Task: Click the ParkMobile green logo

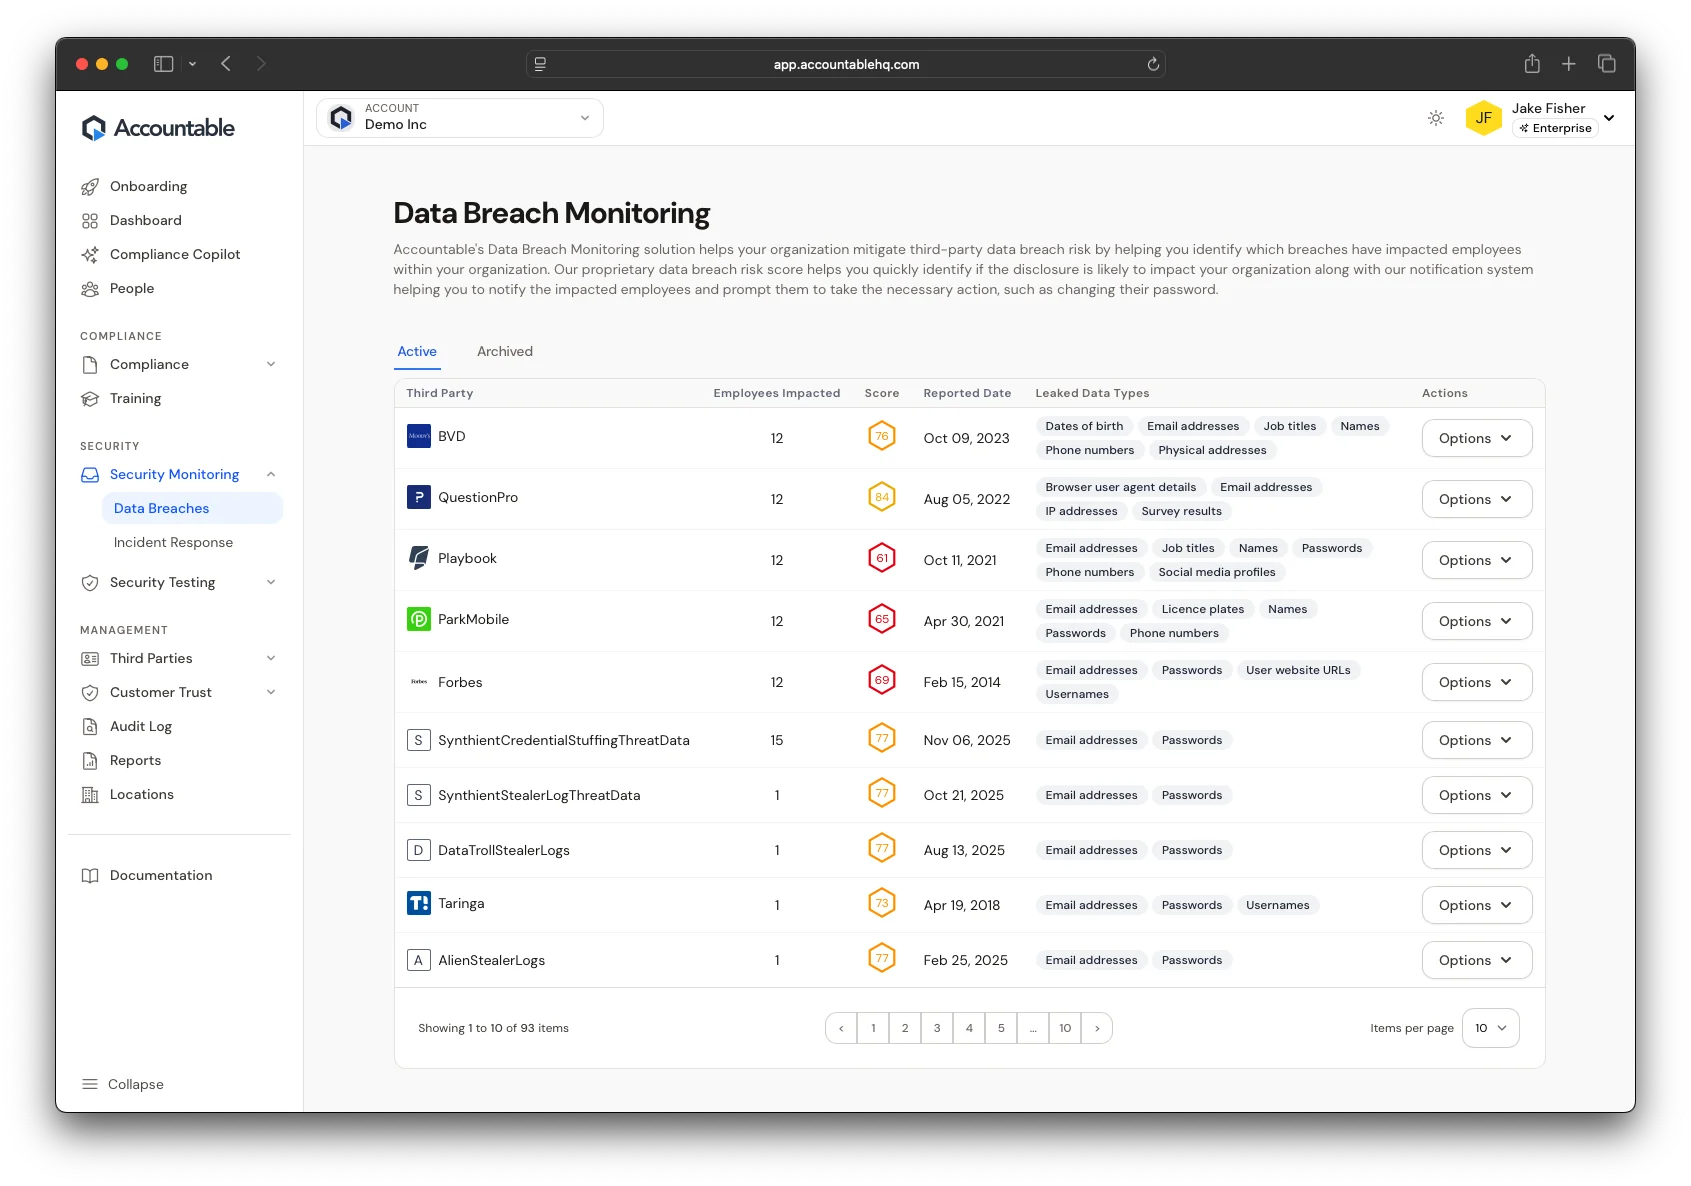Action: click(x=419, y=620)
